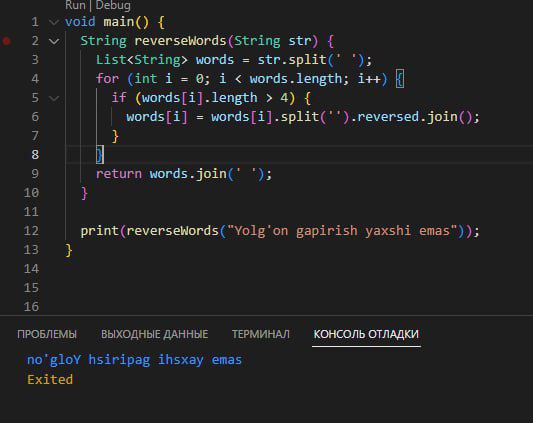Viewport: 533px width, 423px height.
Task: Click the reversed property on line 6
Action: click(388, 117)
